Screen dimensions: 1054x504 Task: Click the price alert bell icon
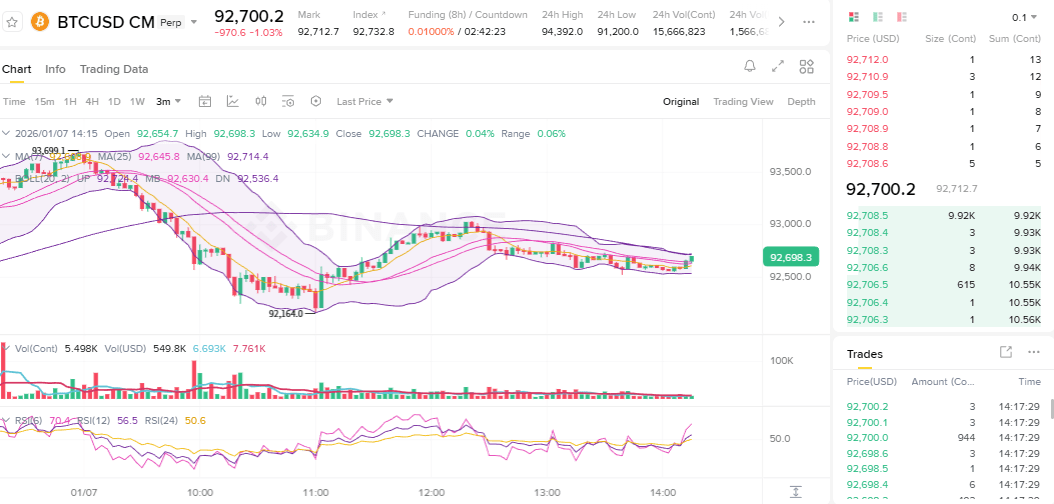click(x=749, y=66)
